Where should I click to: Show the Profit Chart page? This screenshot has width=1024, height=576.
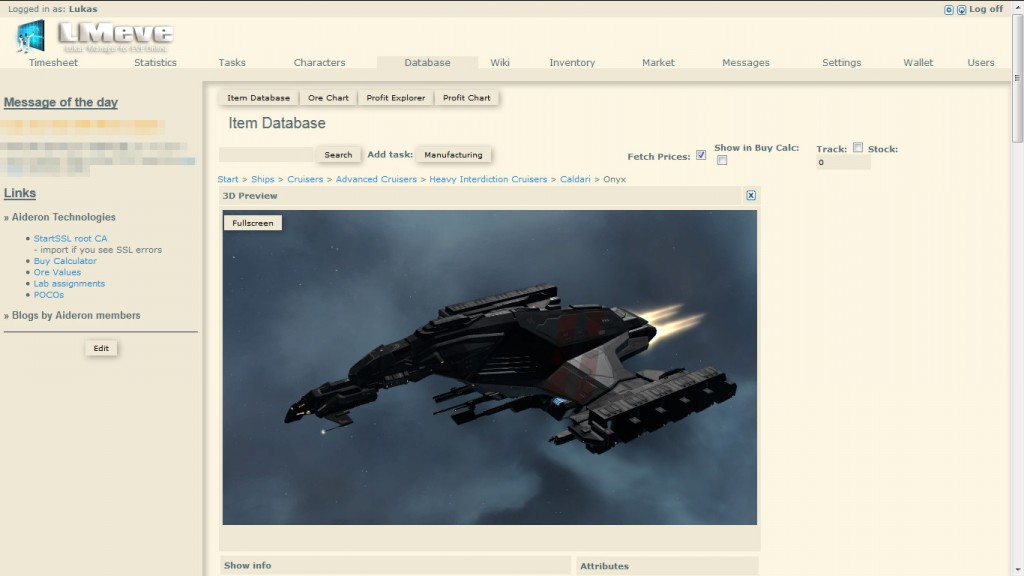coord(466,98)
